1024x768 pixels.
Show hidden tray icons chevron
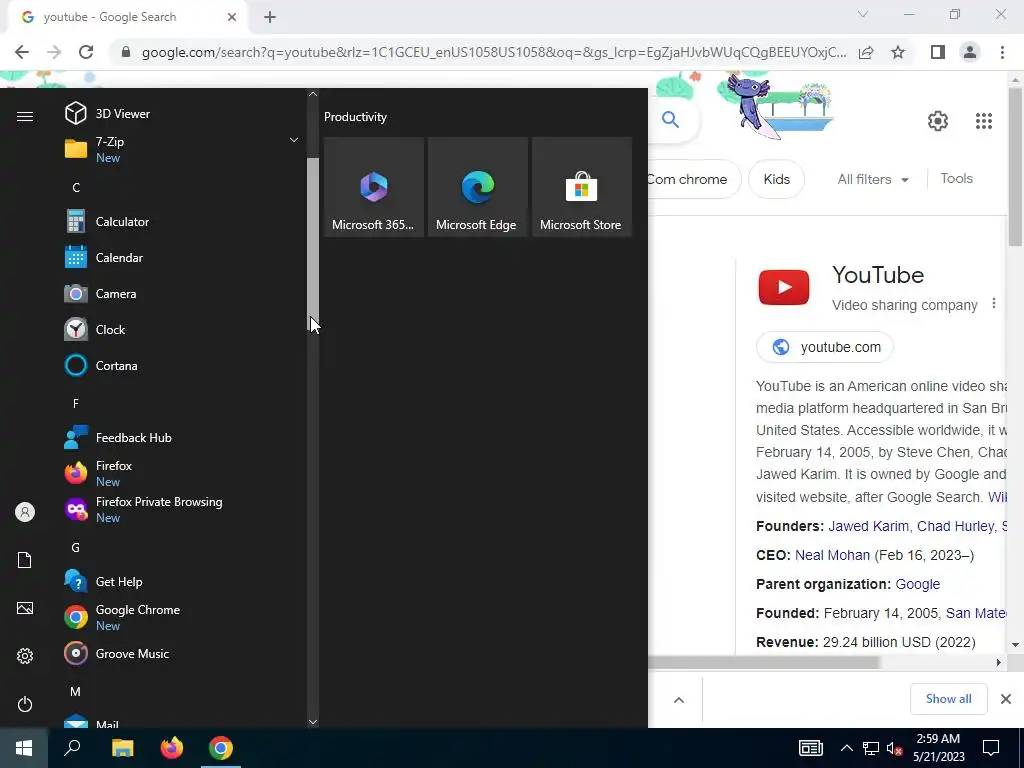[x=846, y=748]
